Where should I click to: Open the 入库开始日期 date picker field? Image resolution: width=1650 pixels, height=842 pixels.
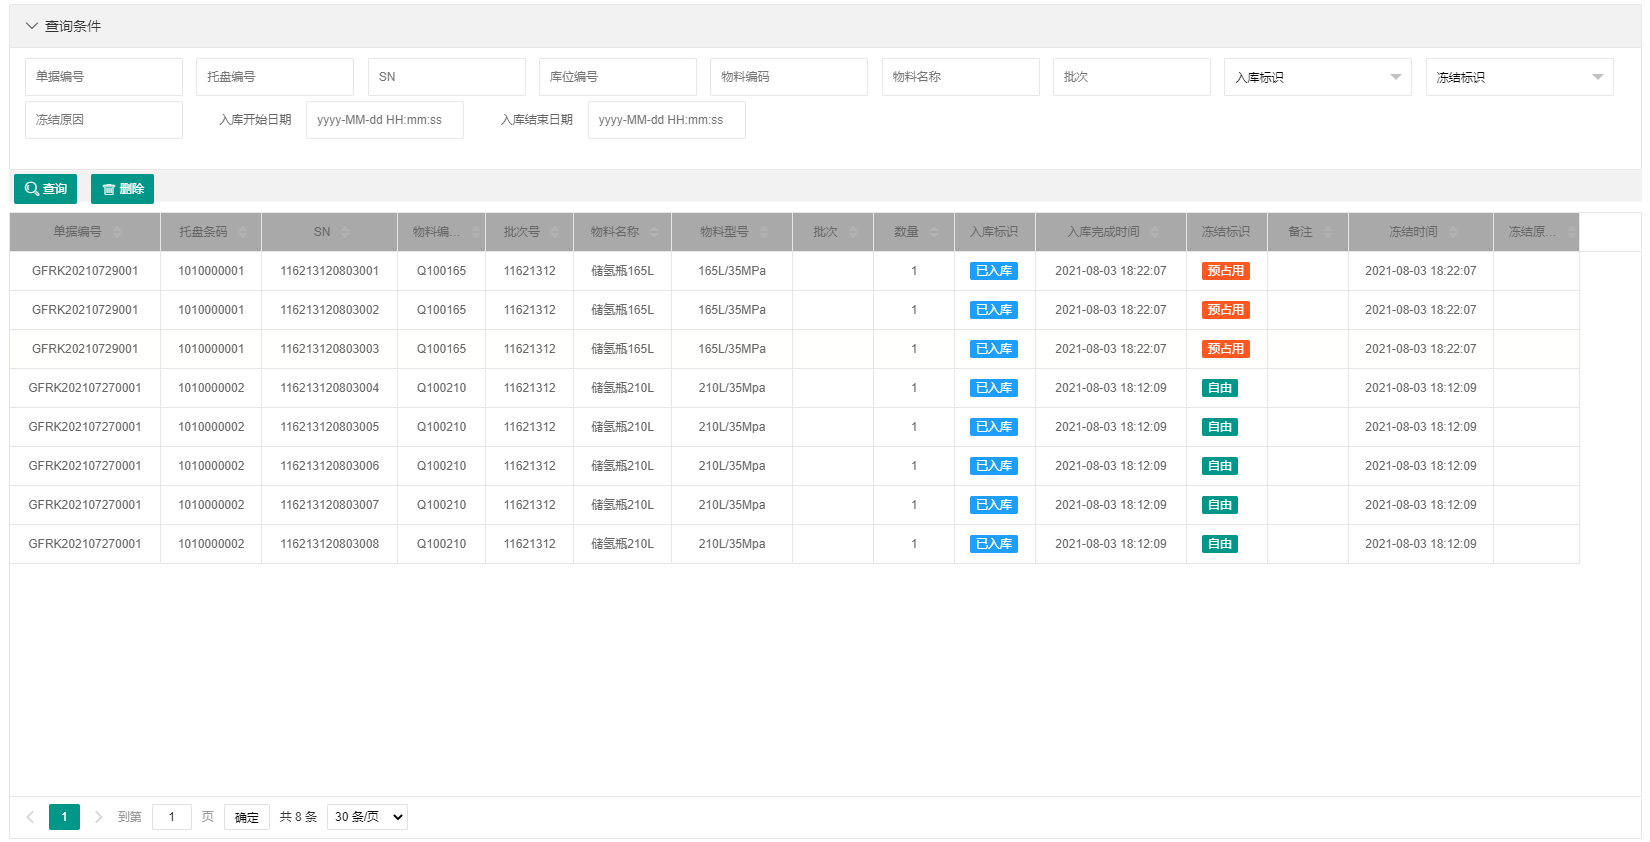[x=385, y=120]
